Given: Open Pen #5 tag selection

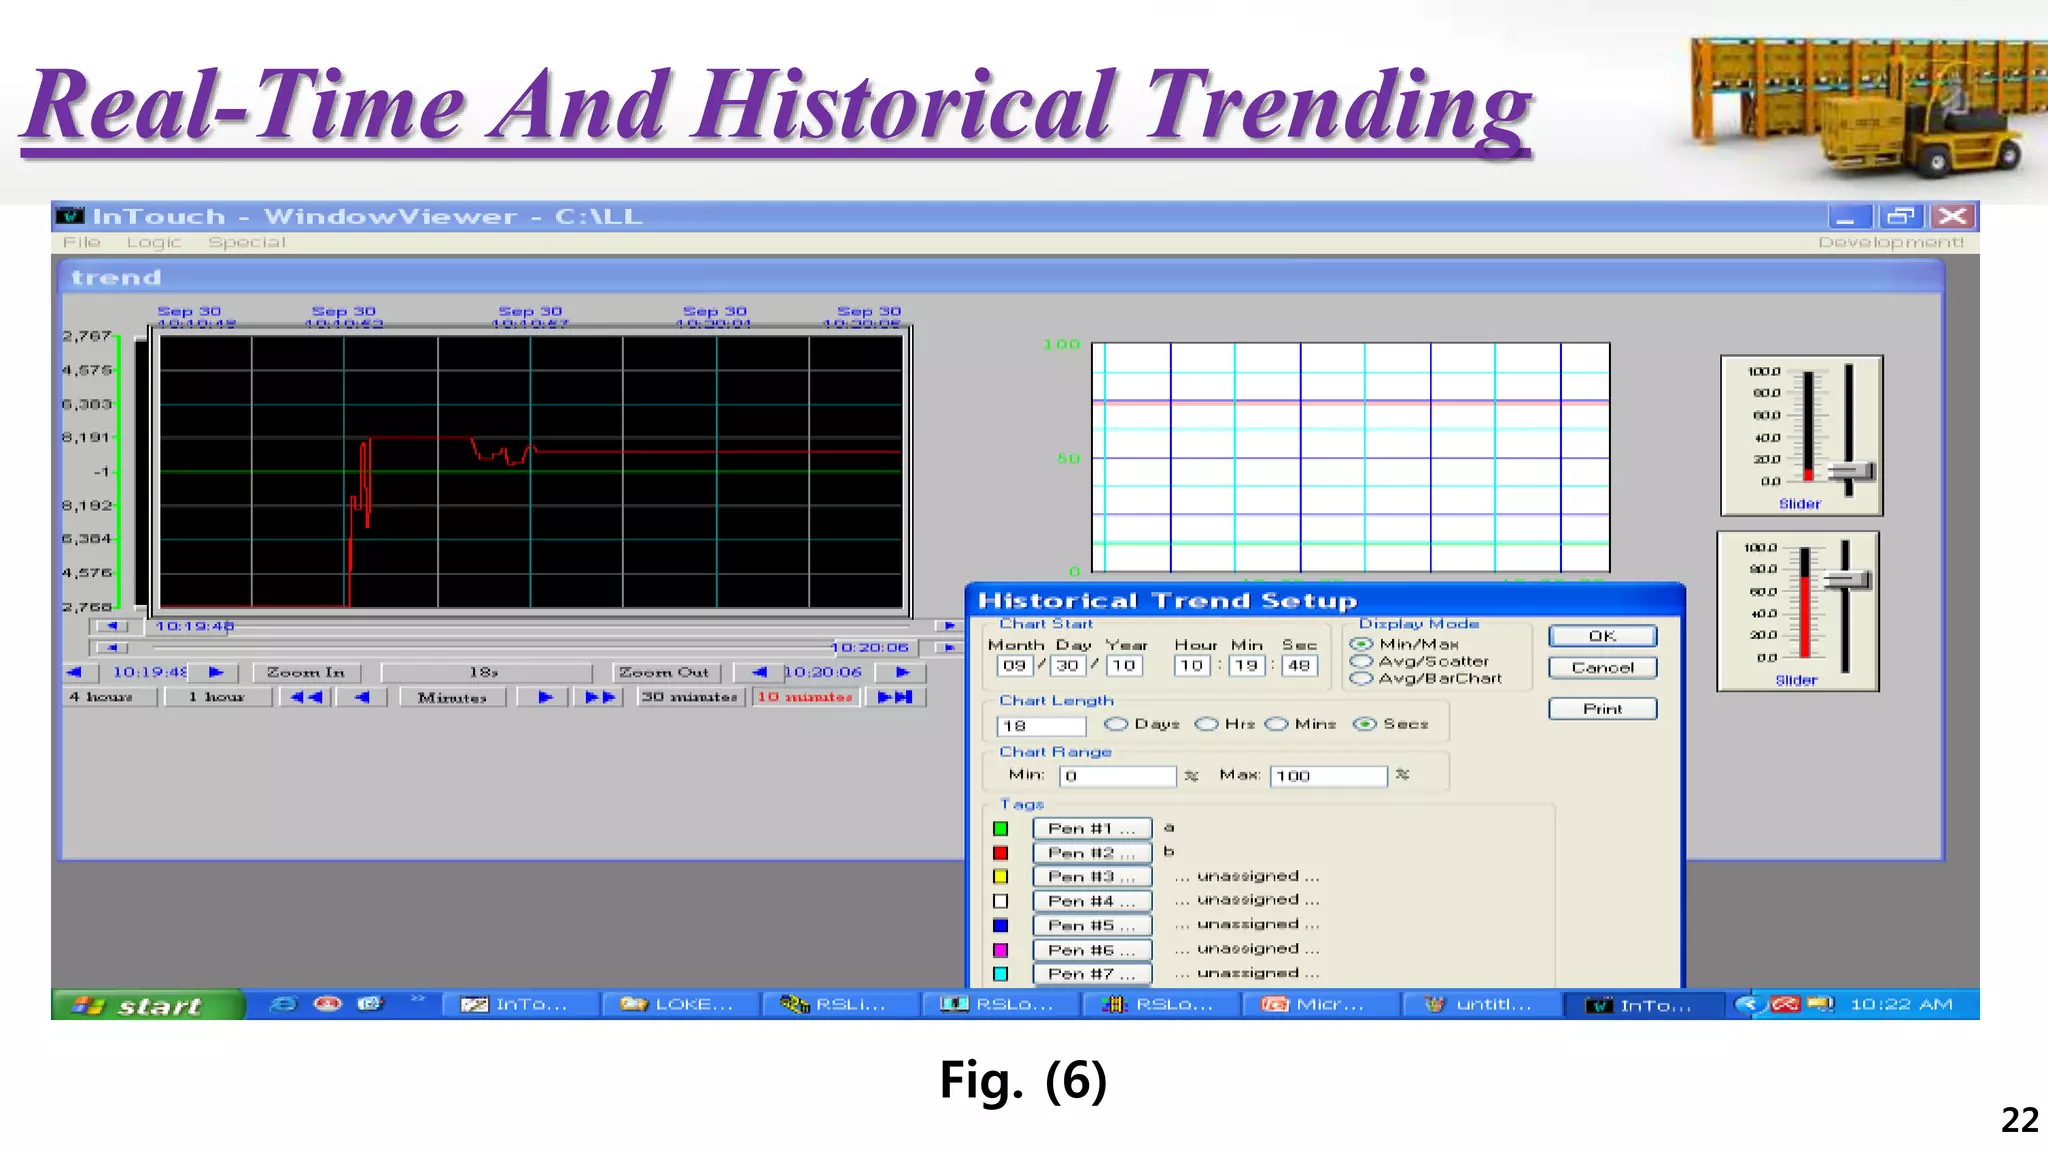Looking at the screenshot, I should pos(1092,925).
